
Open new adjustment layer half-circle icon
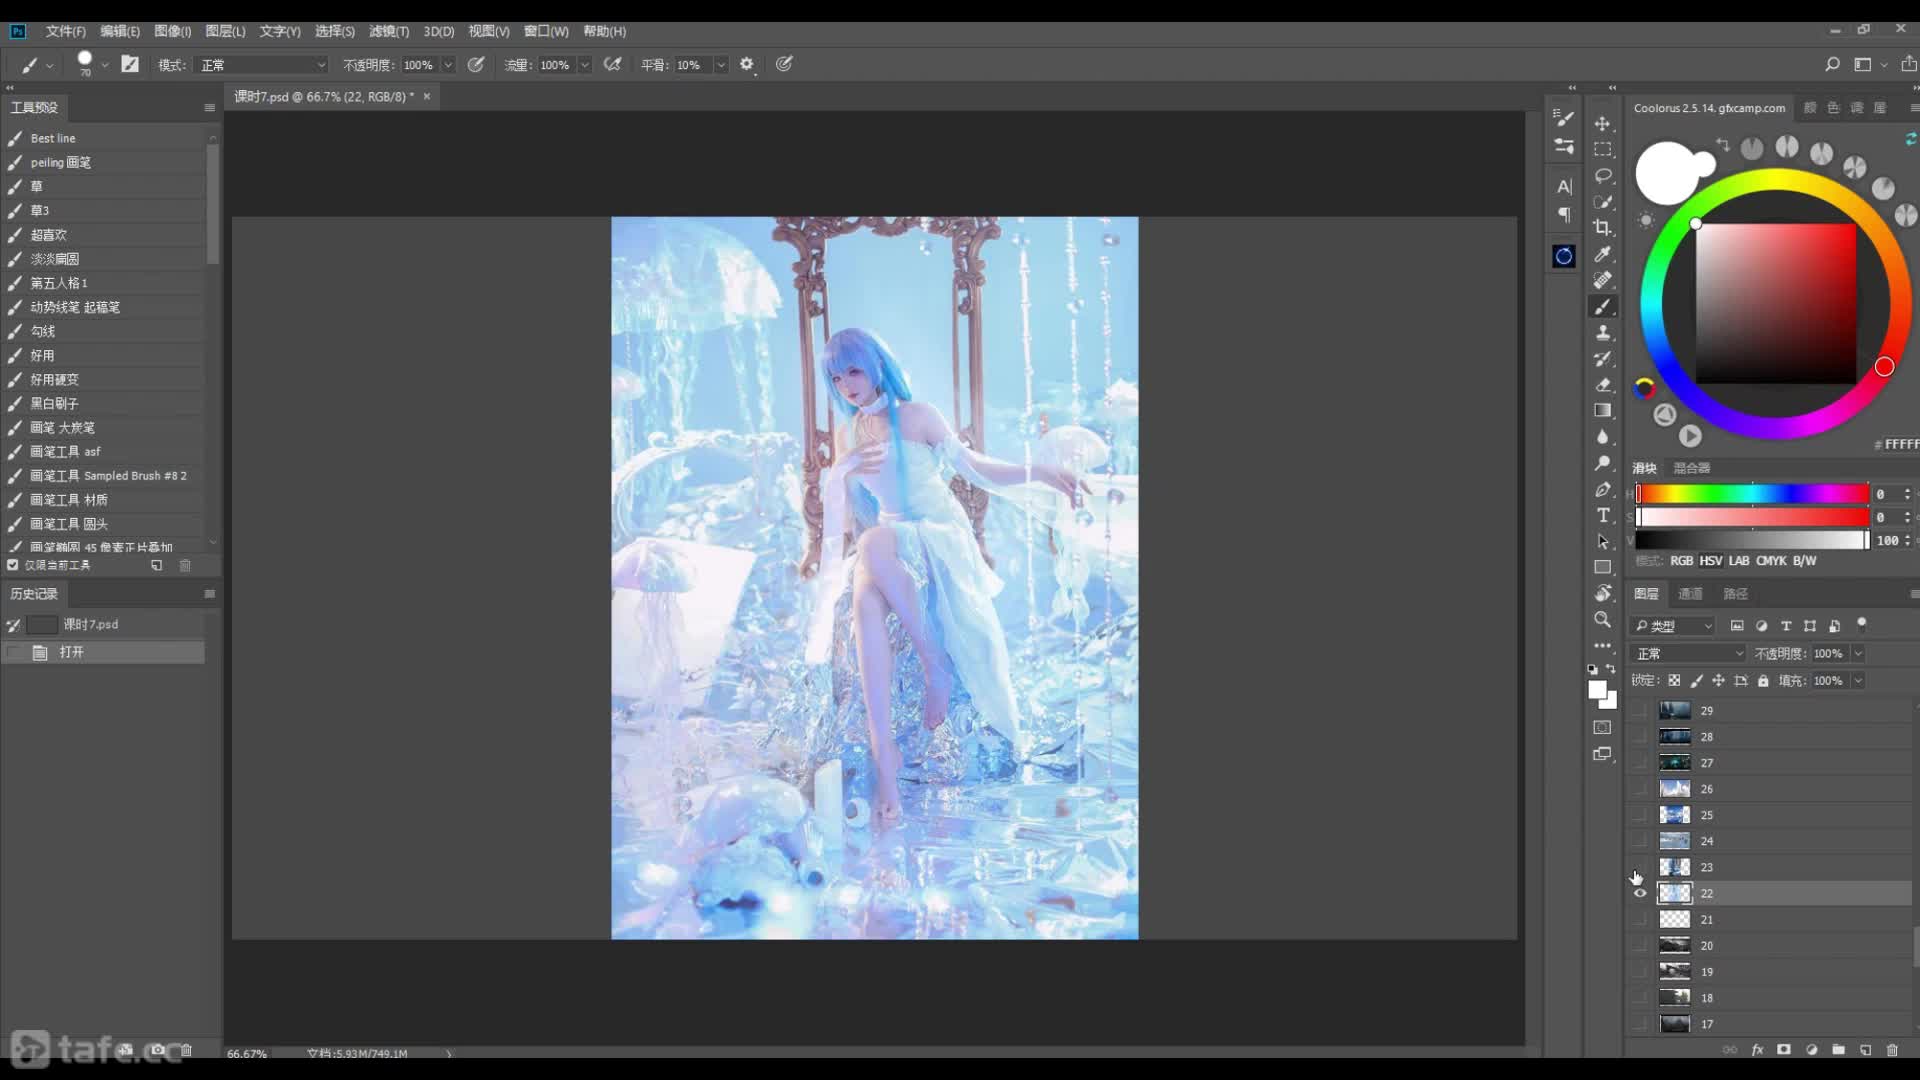(x=1811, y=1050)
